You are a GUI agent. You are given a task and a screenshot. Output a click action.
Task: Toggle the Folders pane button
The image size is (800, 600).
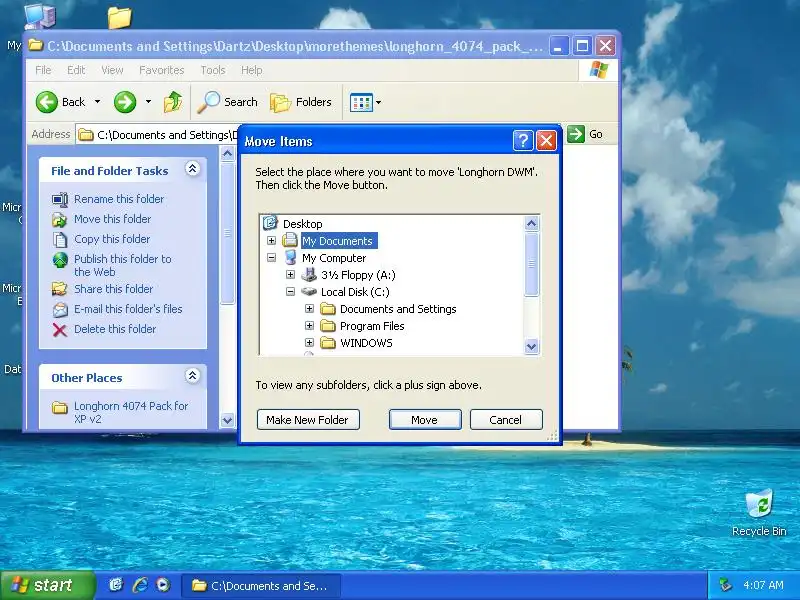(x=301, y=102)
